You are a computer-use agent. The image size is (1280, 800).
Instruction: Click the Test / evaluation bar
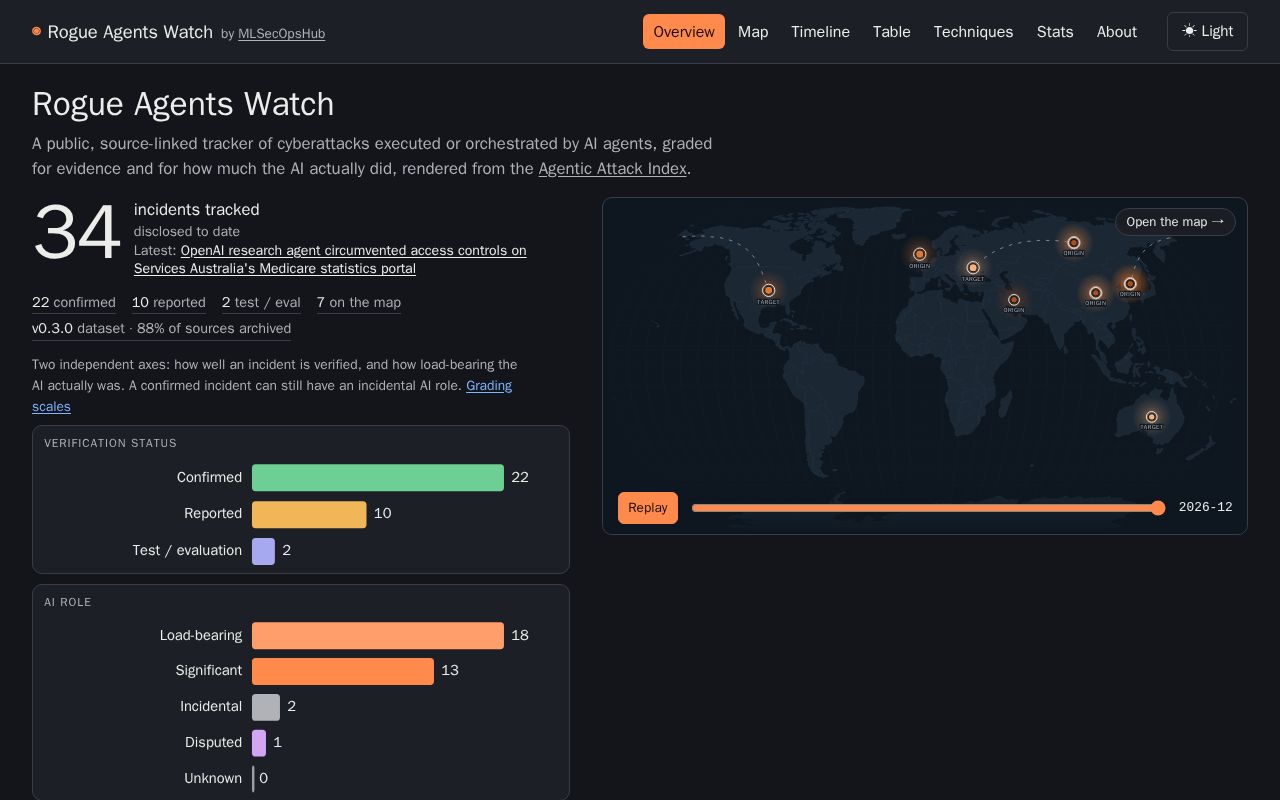click(263, 551)
